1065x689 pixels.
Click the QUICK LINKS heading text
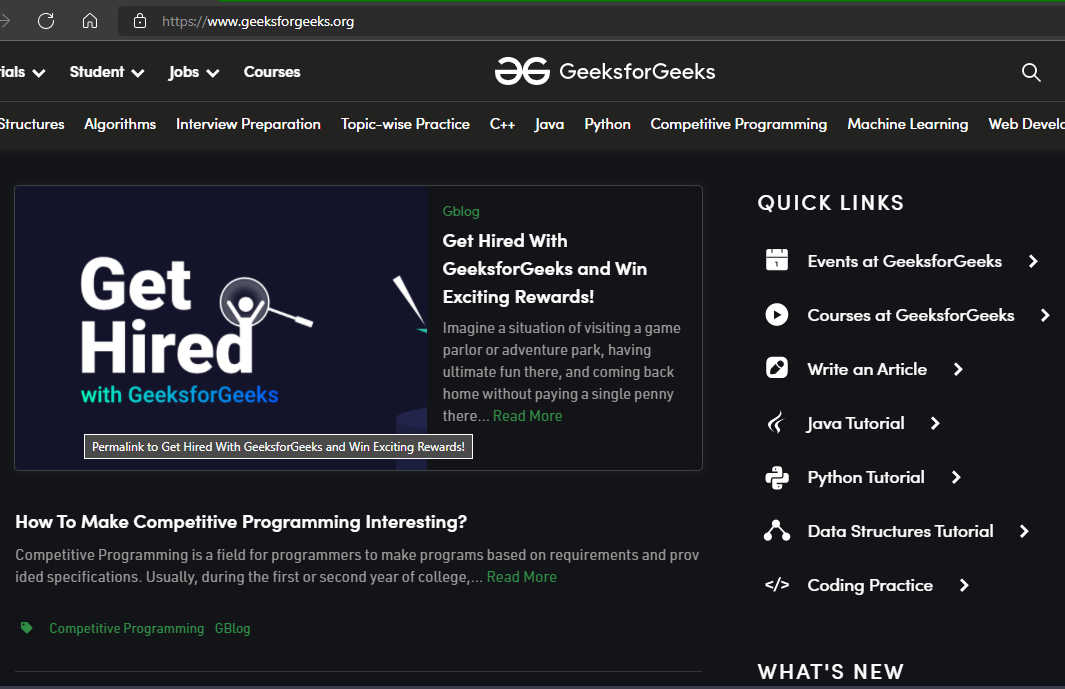click(830, 202)
